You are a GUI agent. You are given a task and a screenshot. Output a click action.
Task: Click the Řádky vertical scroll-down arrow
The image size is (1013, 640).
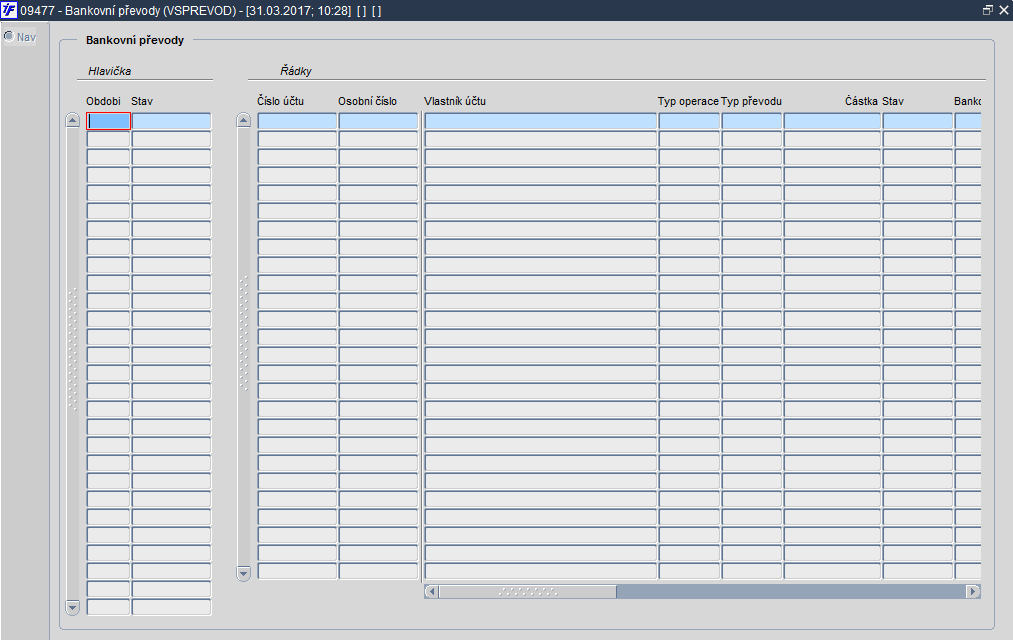click(x=244, y=573)
